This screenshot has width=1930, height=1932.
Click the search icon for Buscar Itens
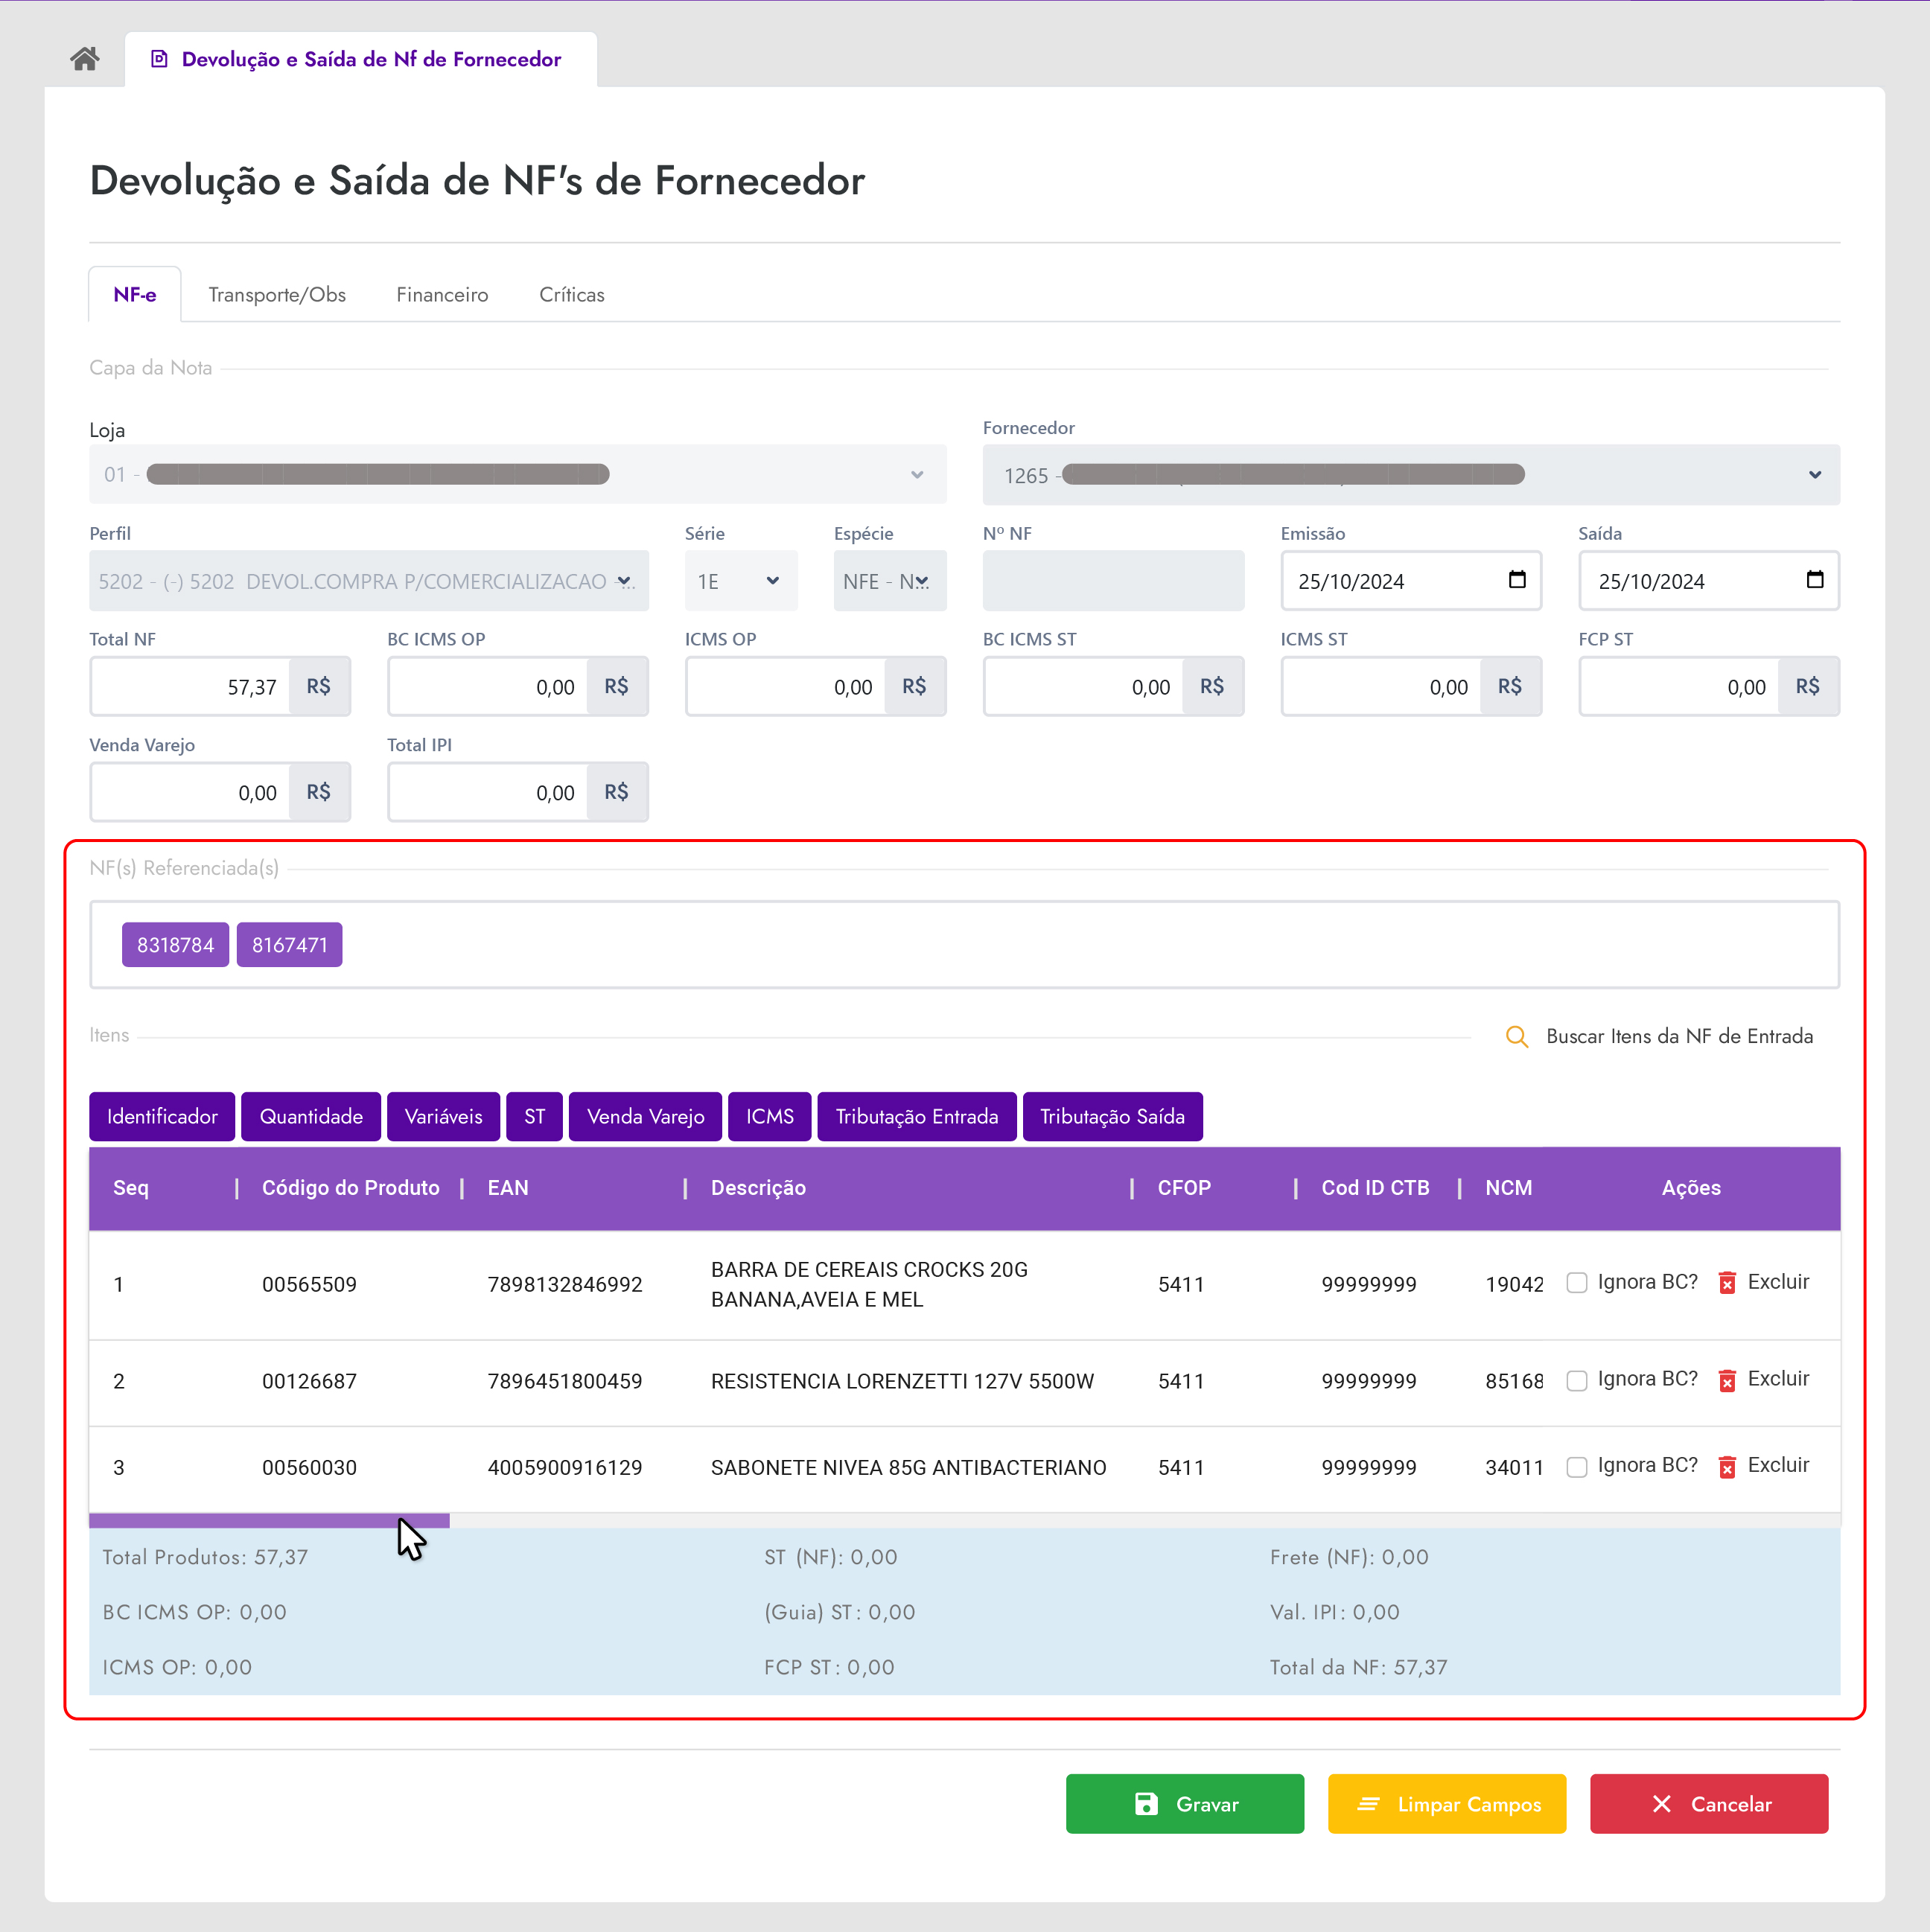coord(1516,1037)
